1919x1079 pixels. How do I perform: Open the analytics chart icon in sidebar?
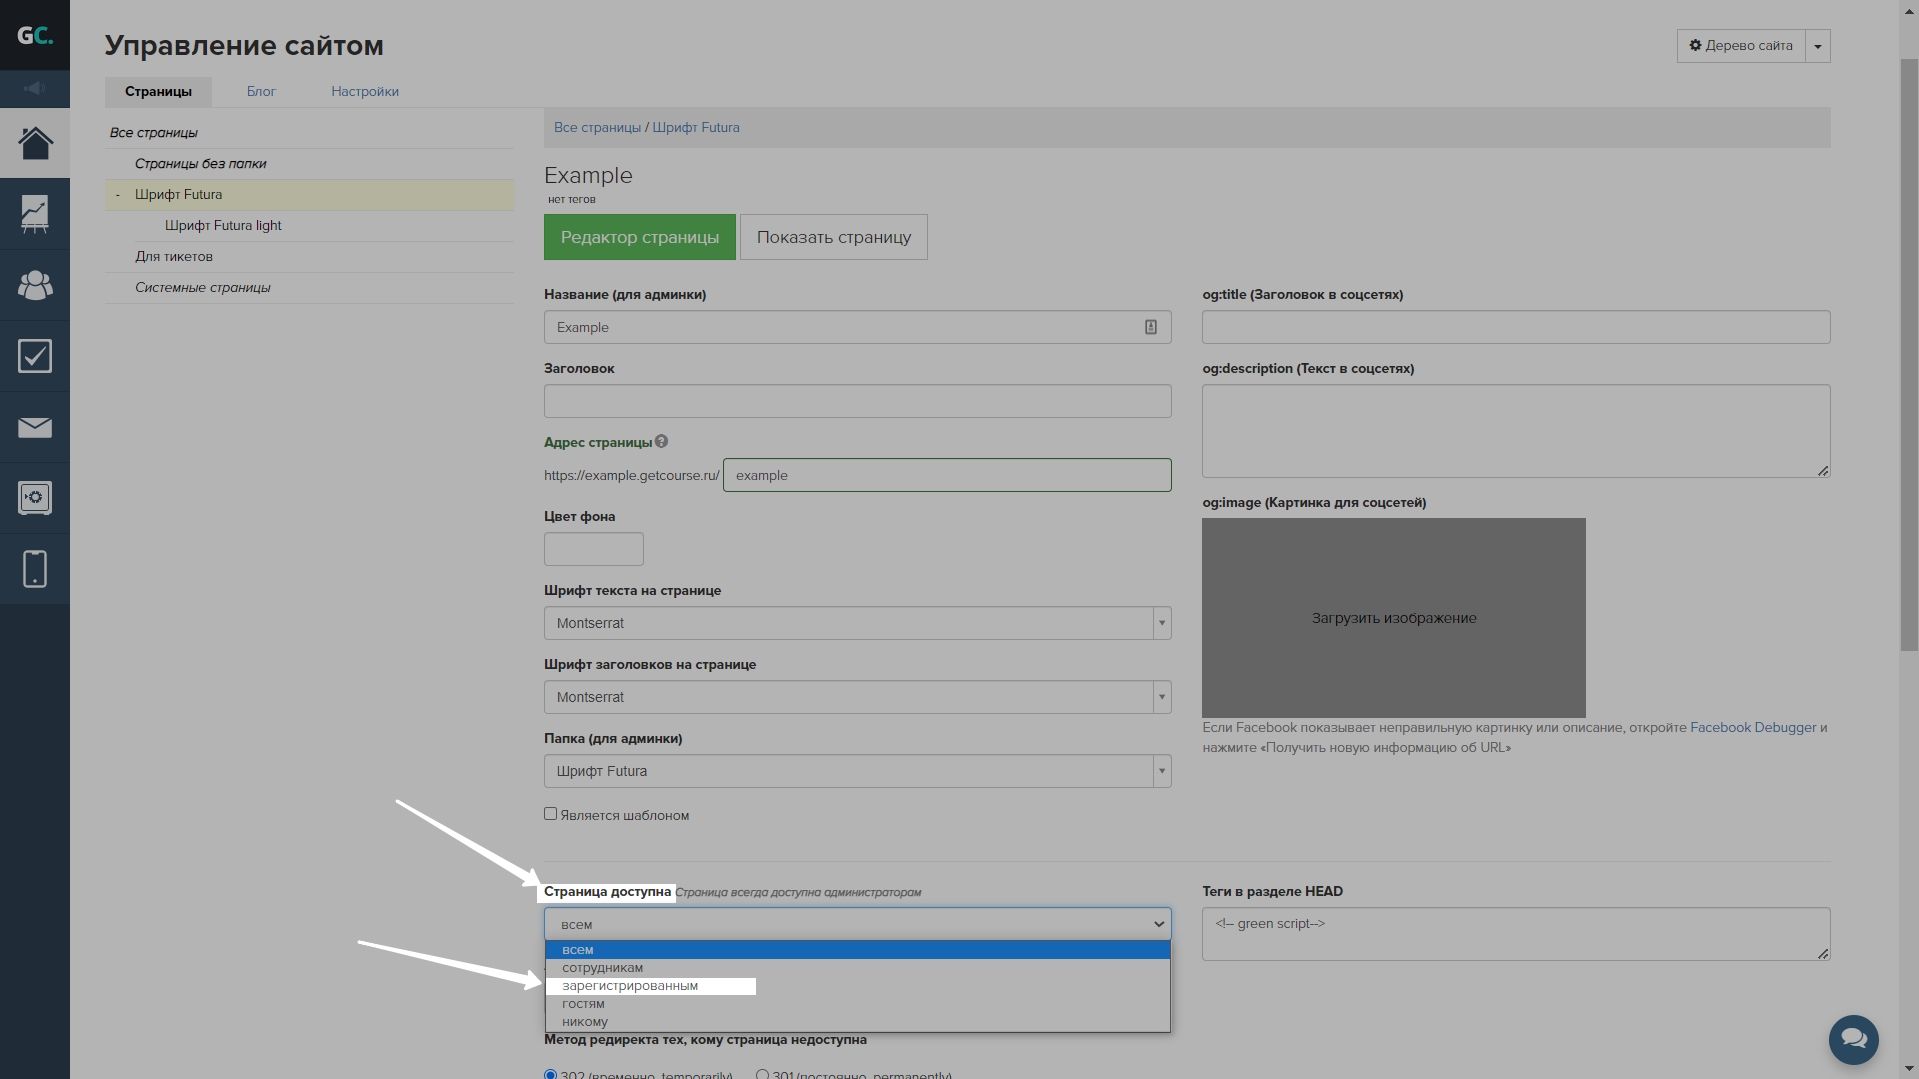pyautogui.click(x=35, y=214)
